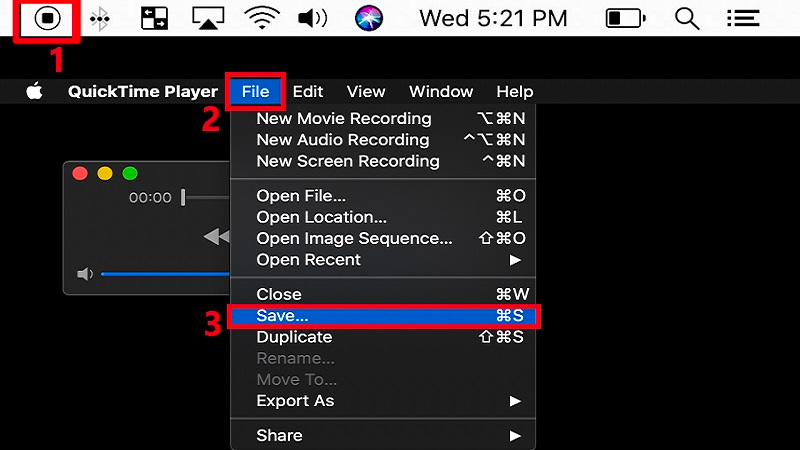Click the battery status icon

coord(626,18)
